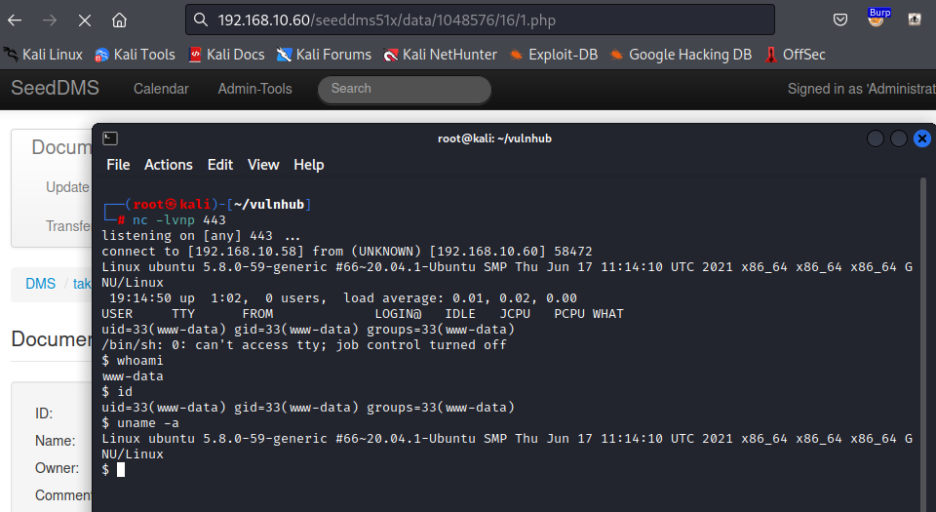The height and width of the screenshot is (512, 936).
Task: Click the DMS breadcrumb link
Action: tap(41, 283)
